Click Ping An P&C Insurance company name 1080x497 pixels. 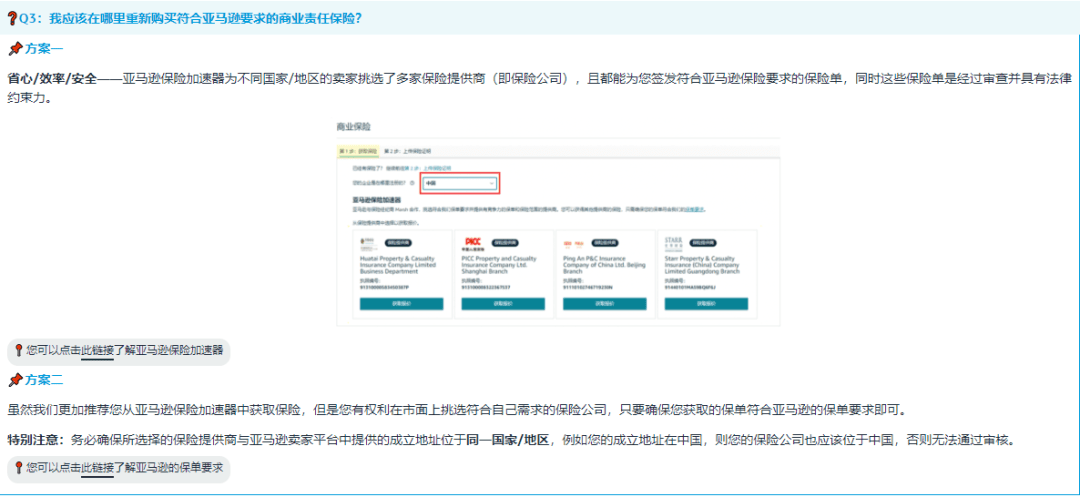click(604, 265)
